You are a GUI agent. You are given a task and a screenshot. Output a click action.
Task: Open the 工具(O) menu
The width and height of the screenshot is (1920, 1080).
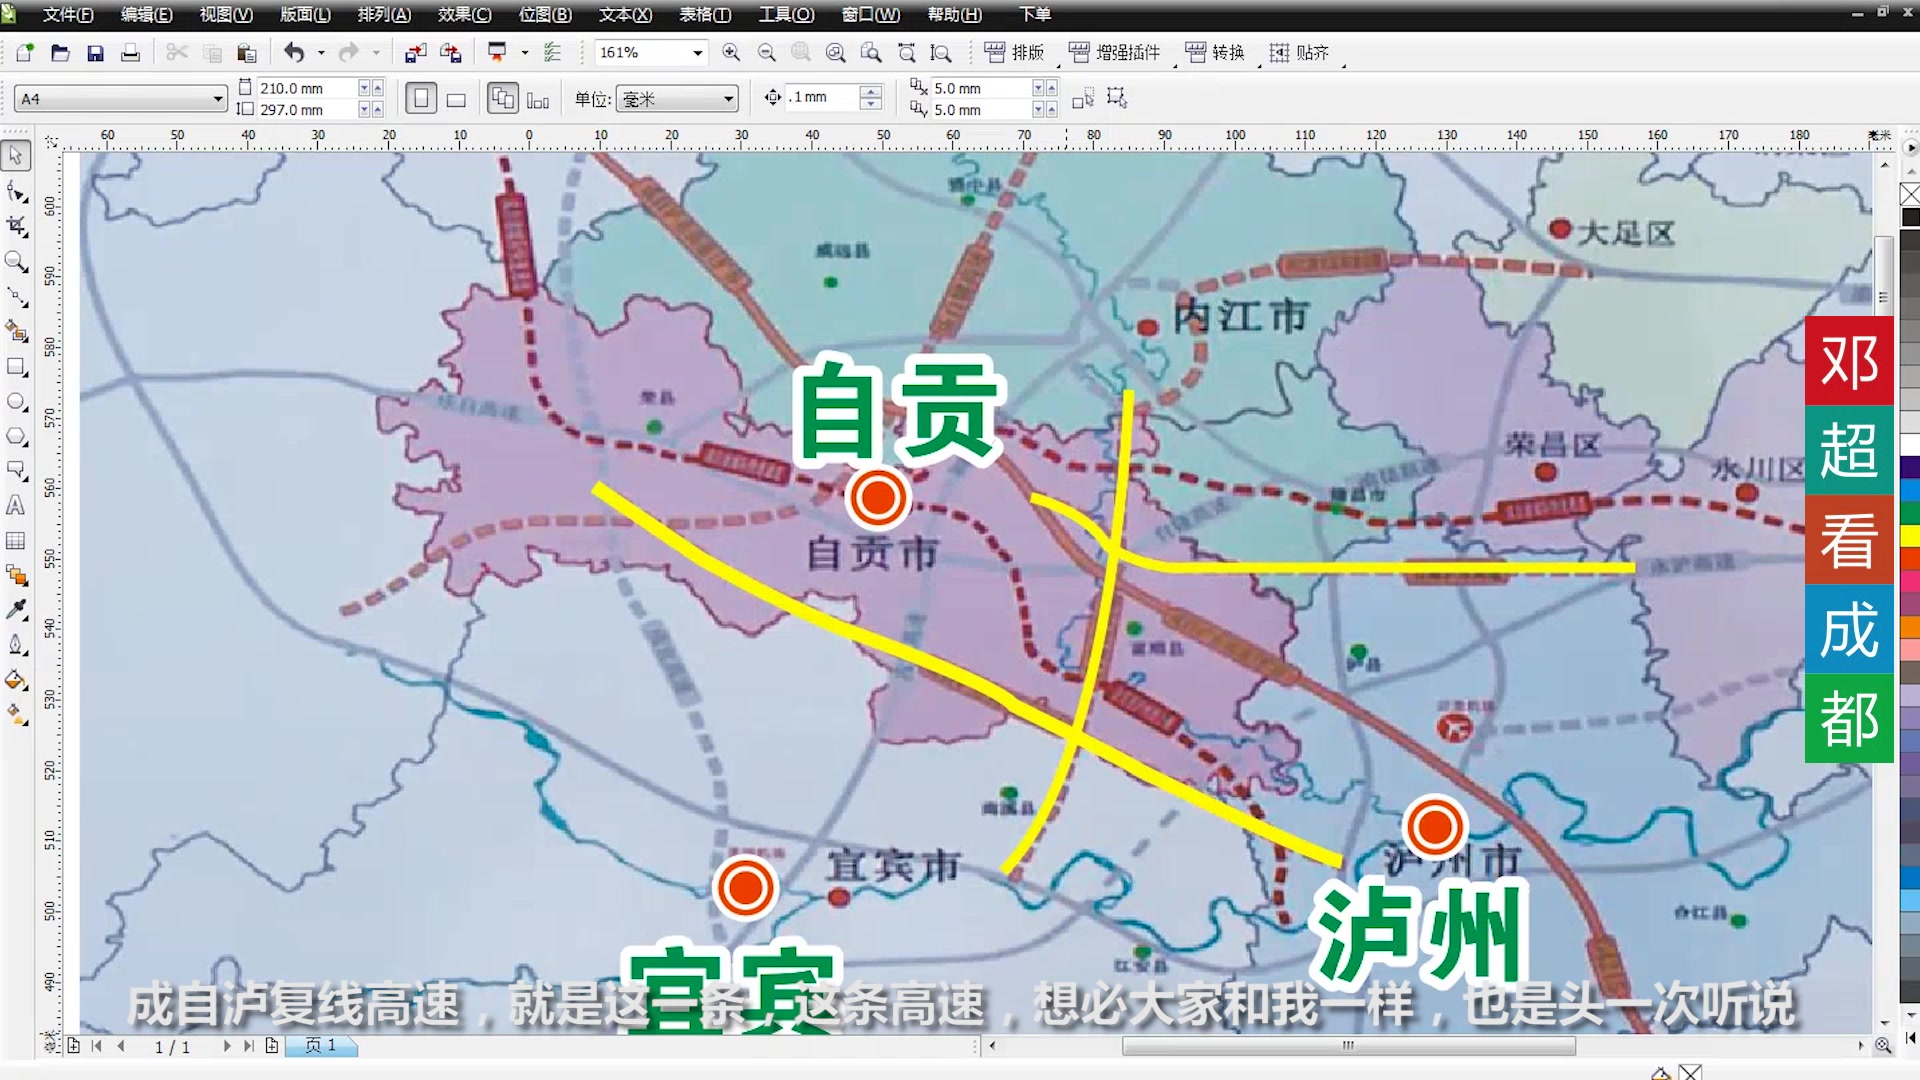787,15
